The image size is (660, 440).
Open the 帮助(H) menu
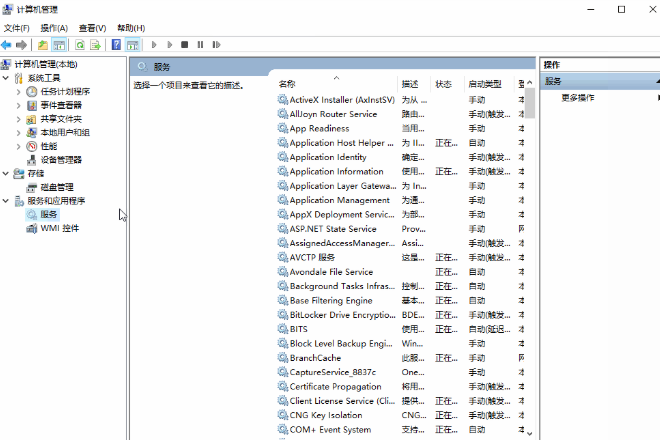click(x=131, y=28)
